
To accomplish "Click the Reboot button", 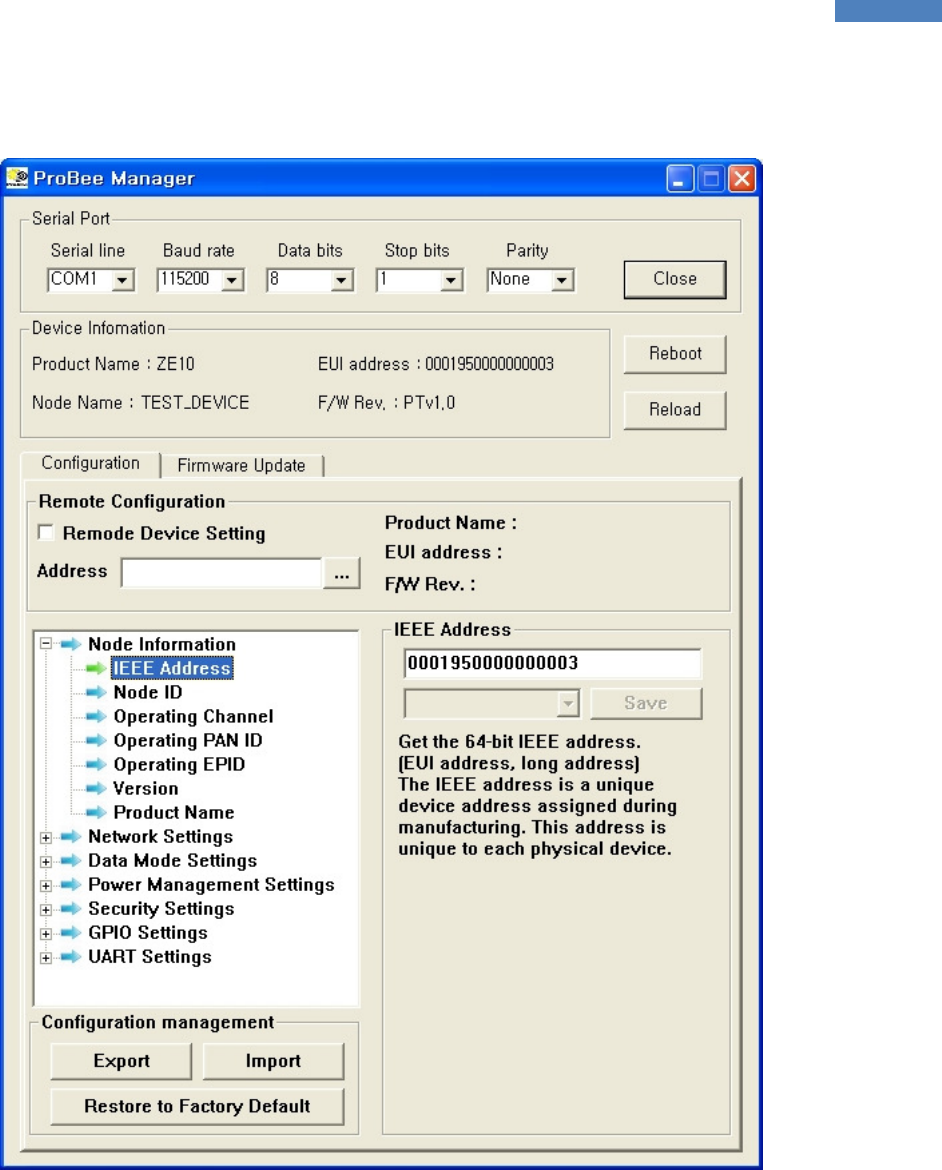I will tap(675, 354).
